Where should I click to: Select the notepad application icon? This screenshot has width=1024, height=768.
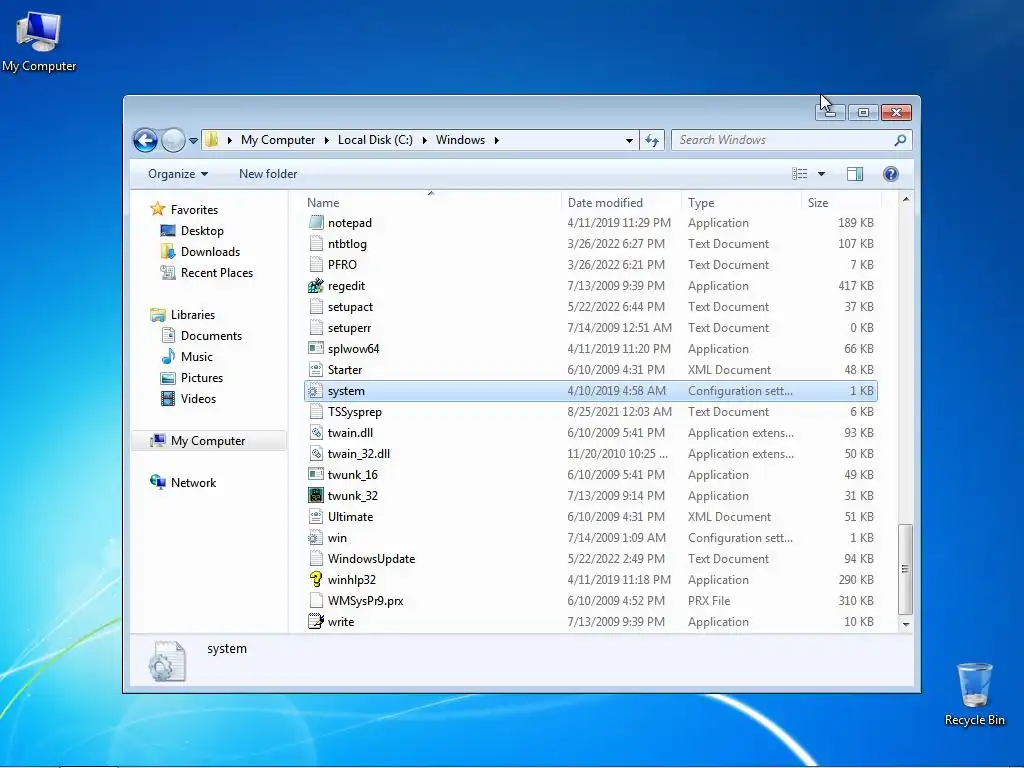point(315,223)
